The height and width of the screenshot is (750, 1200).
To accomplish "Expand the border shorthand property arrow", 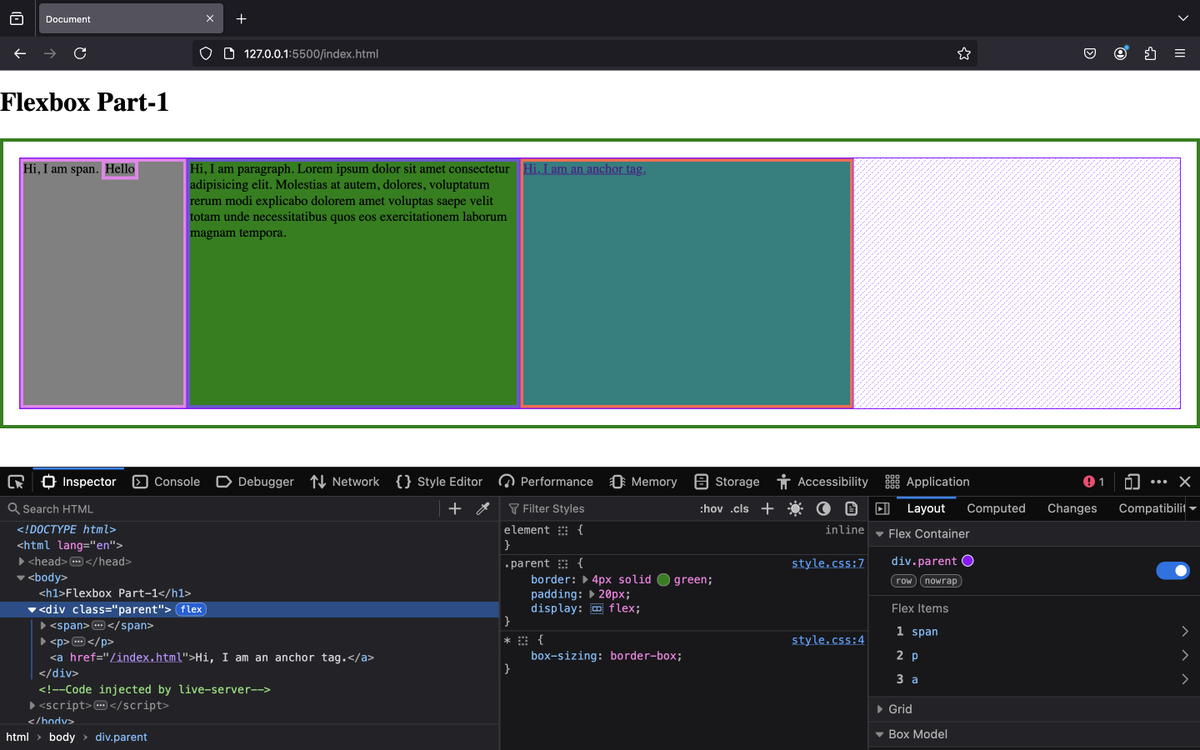I will pyautogui.click(x=584, y=580).
